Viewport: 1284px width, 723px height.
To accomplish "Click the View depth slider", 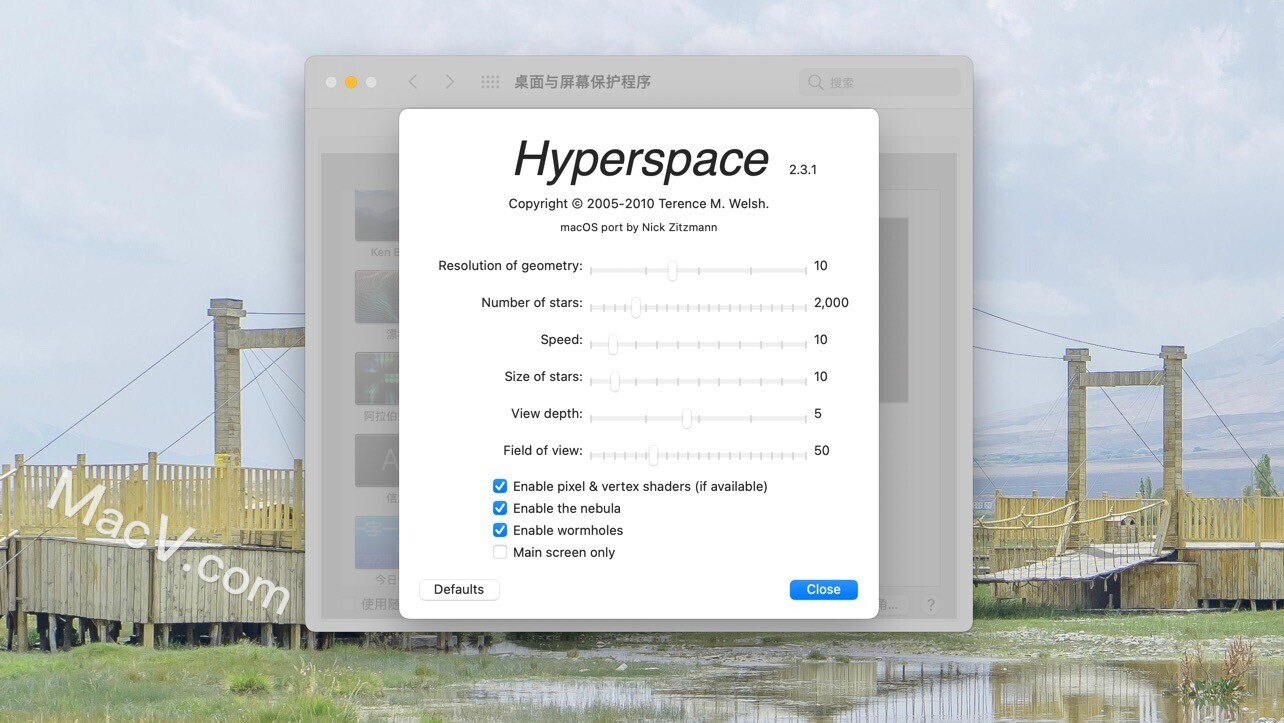I will click(698, 418).
